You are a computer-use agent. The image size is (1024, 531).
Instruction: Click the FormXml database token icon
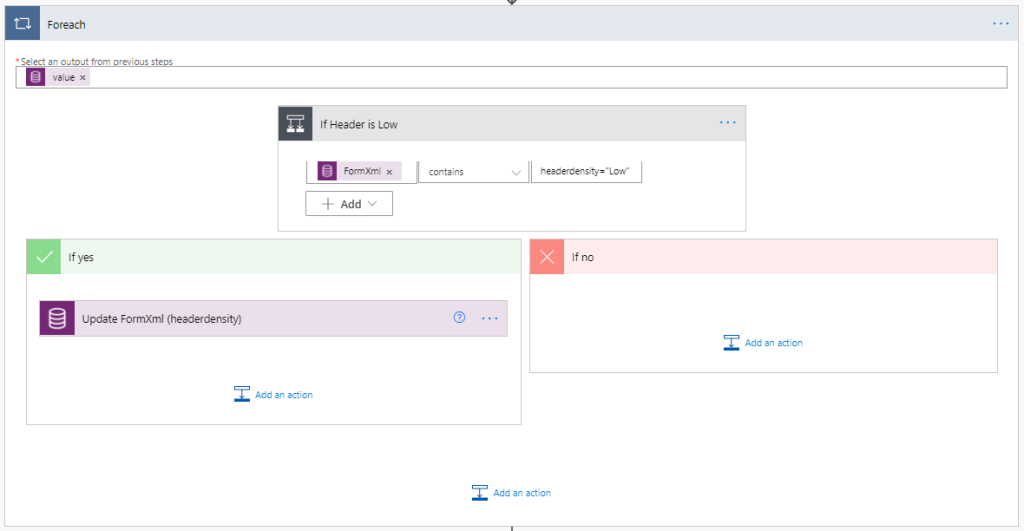pos(327,172)
